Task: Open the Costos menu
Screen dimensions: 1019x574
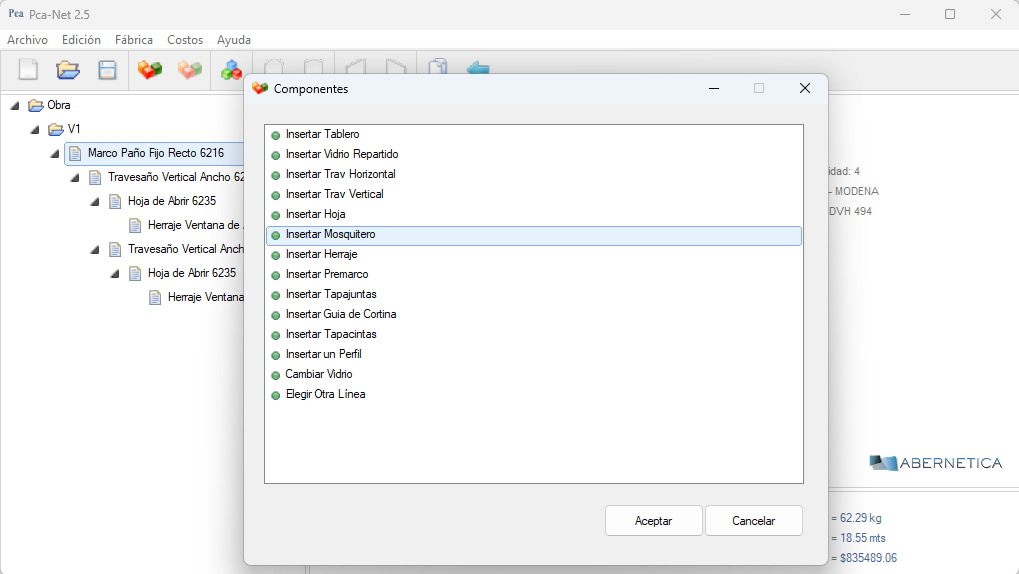Action: pos(185,40)
